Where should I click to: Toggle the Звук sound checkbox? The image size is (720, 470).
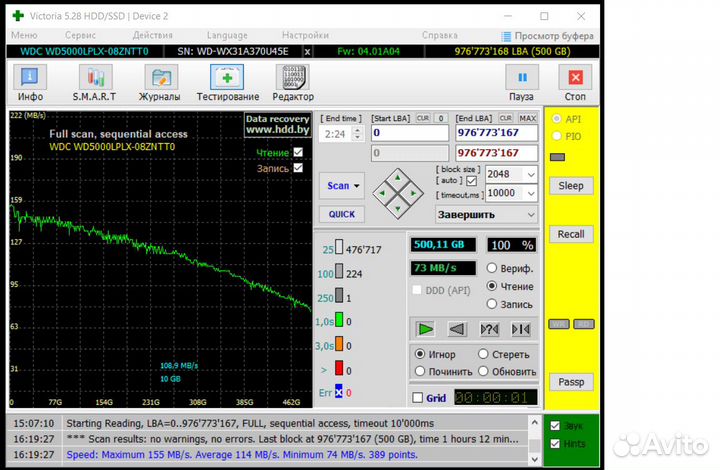point(555,425)
